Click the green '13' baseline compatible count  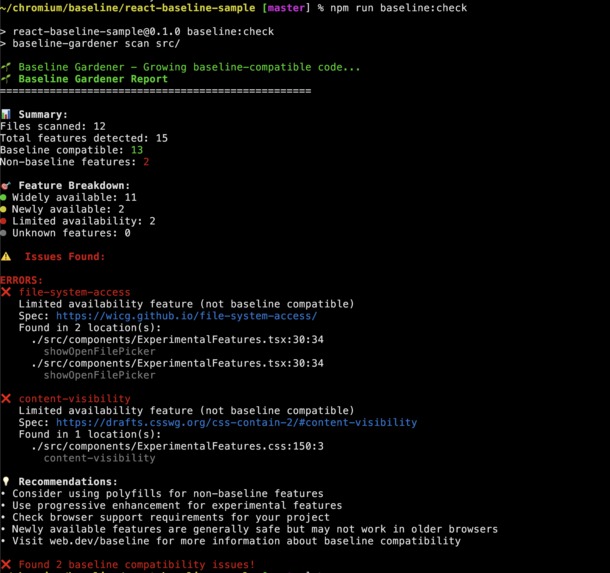(137, 150)
